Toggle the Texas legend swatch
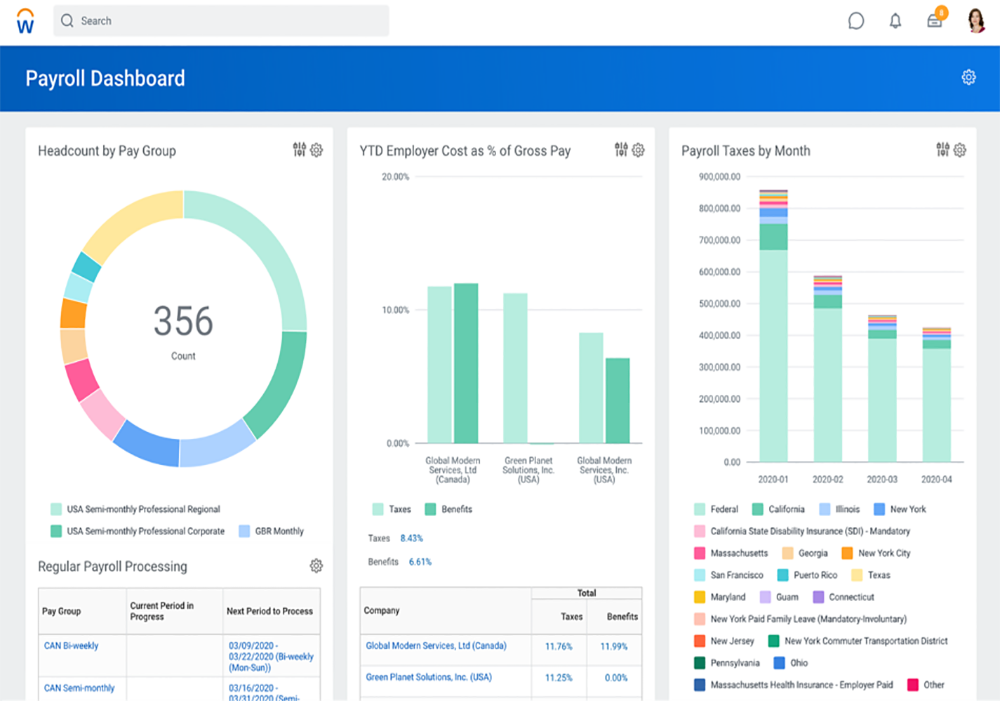 [x=857, y=575]
